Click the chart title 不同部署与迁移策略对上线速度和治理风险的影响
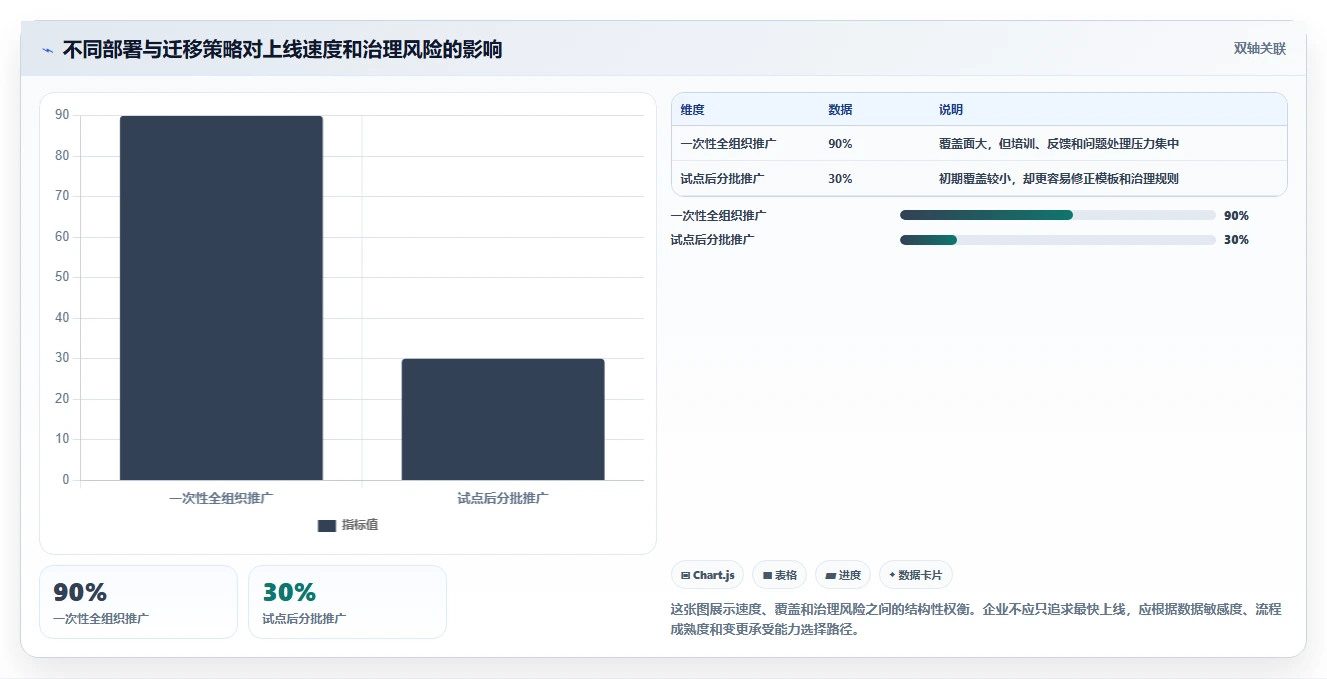1327x679 pixels. pyautogui.click(x=282, y=49)
